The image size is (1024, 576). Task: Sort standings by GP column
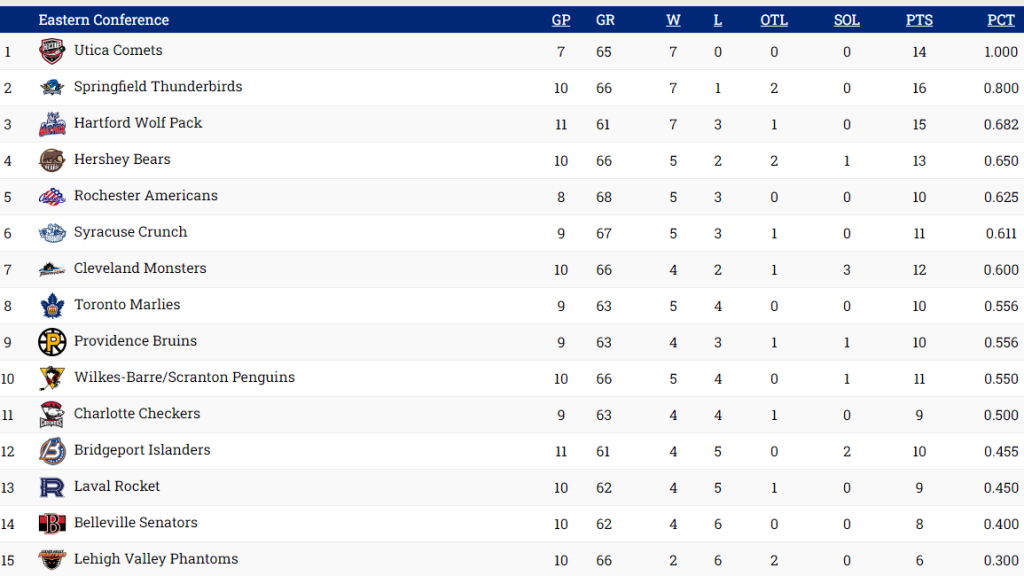click(x=561, y=20)
